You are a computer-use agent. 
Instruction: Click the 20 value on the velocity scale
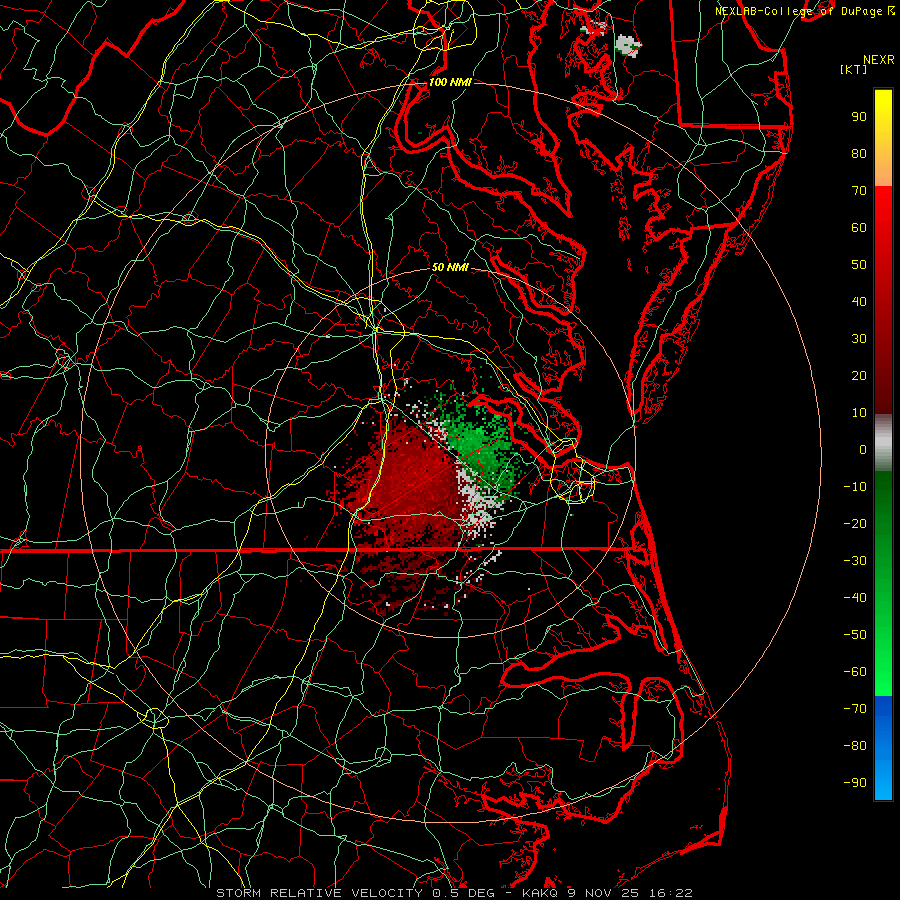(x=859, y=376)
